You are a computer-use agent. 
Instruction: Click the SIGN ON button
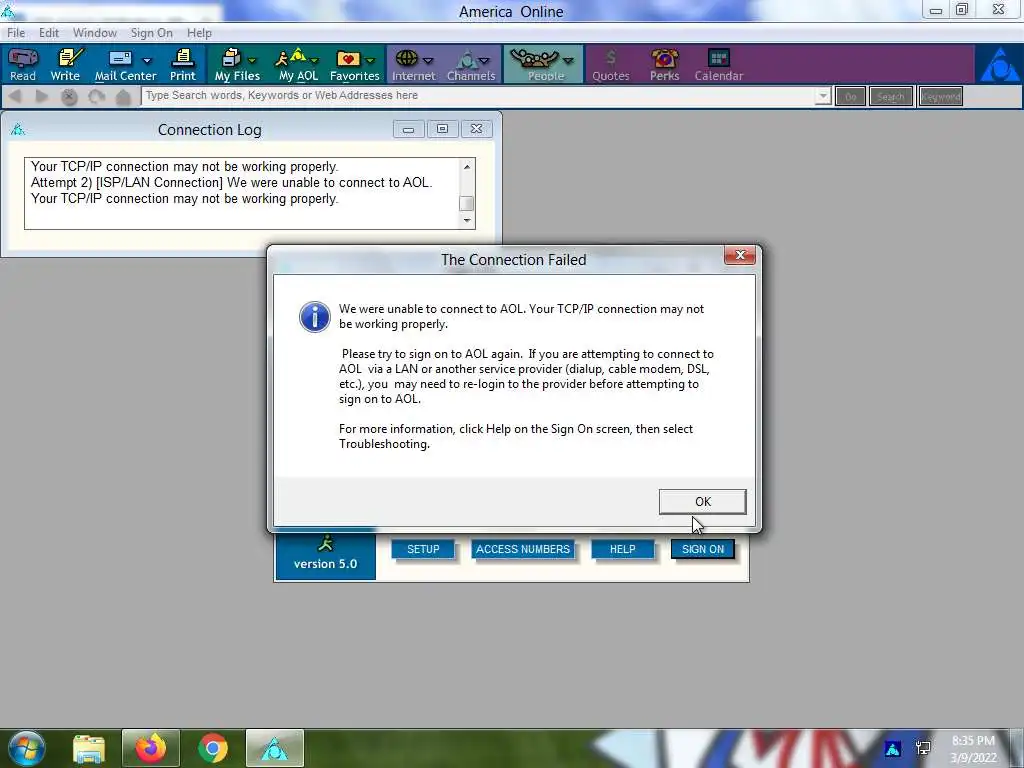click(x=703, y=549)
